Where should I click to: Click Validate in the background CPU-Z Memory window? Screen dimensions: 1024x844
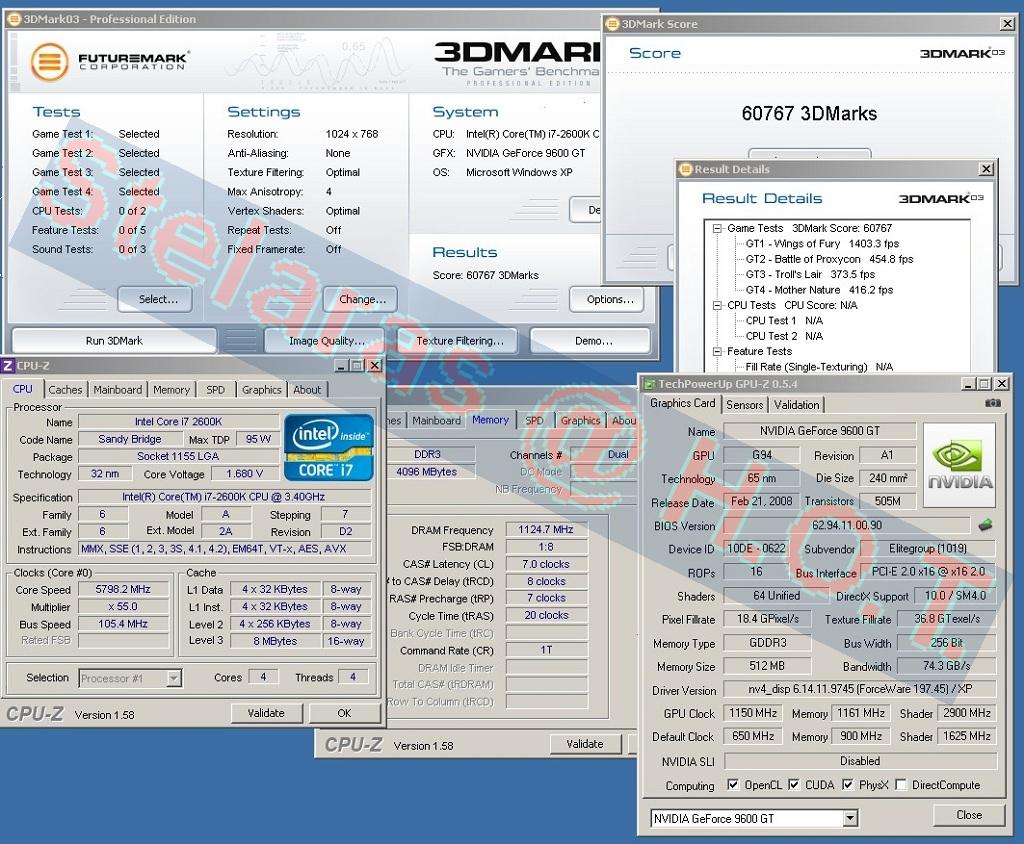[585, 743]
